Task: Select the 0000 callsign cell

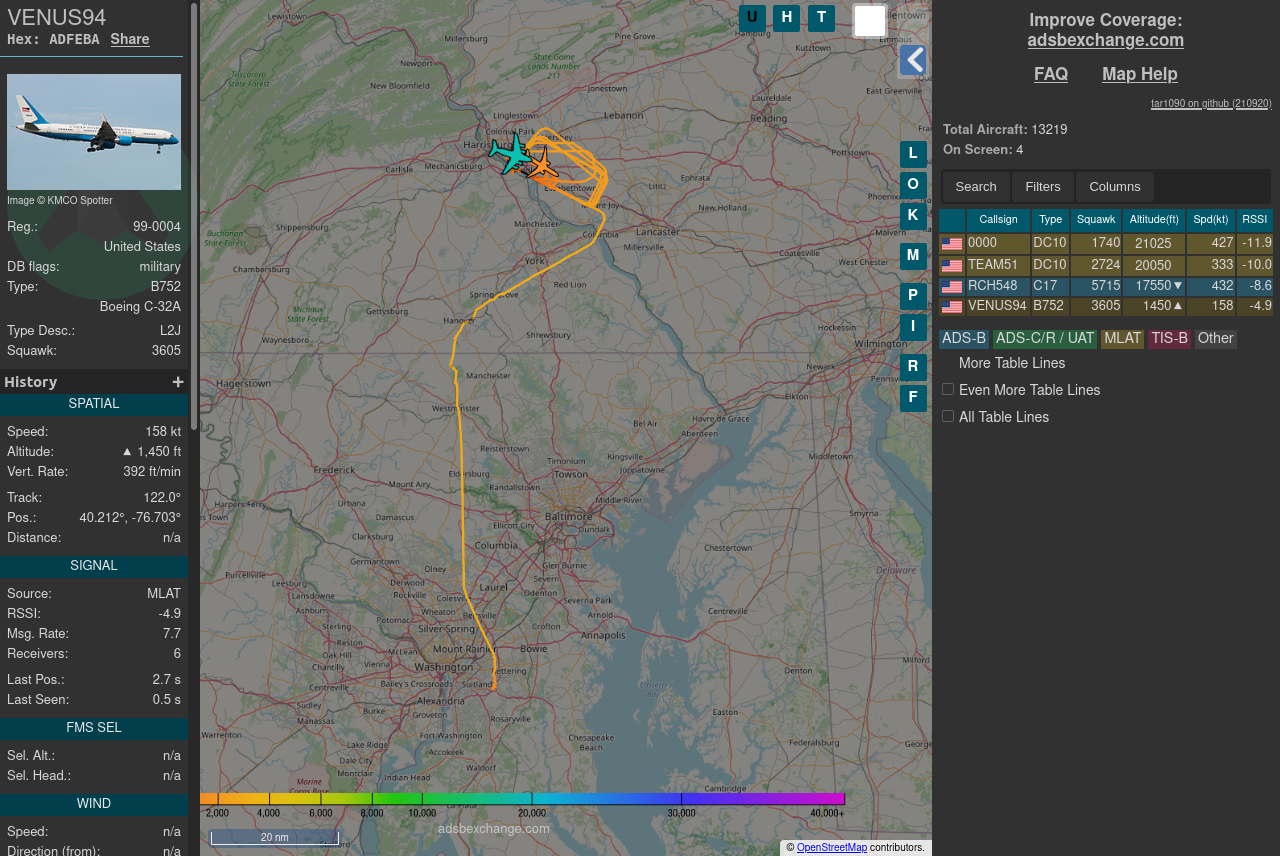Action: (998, 244)
